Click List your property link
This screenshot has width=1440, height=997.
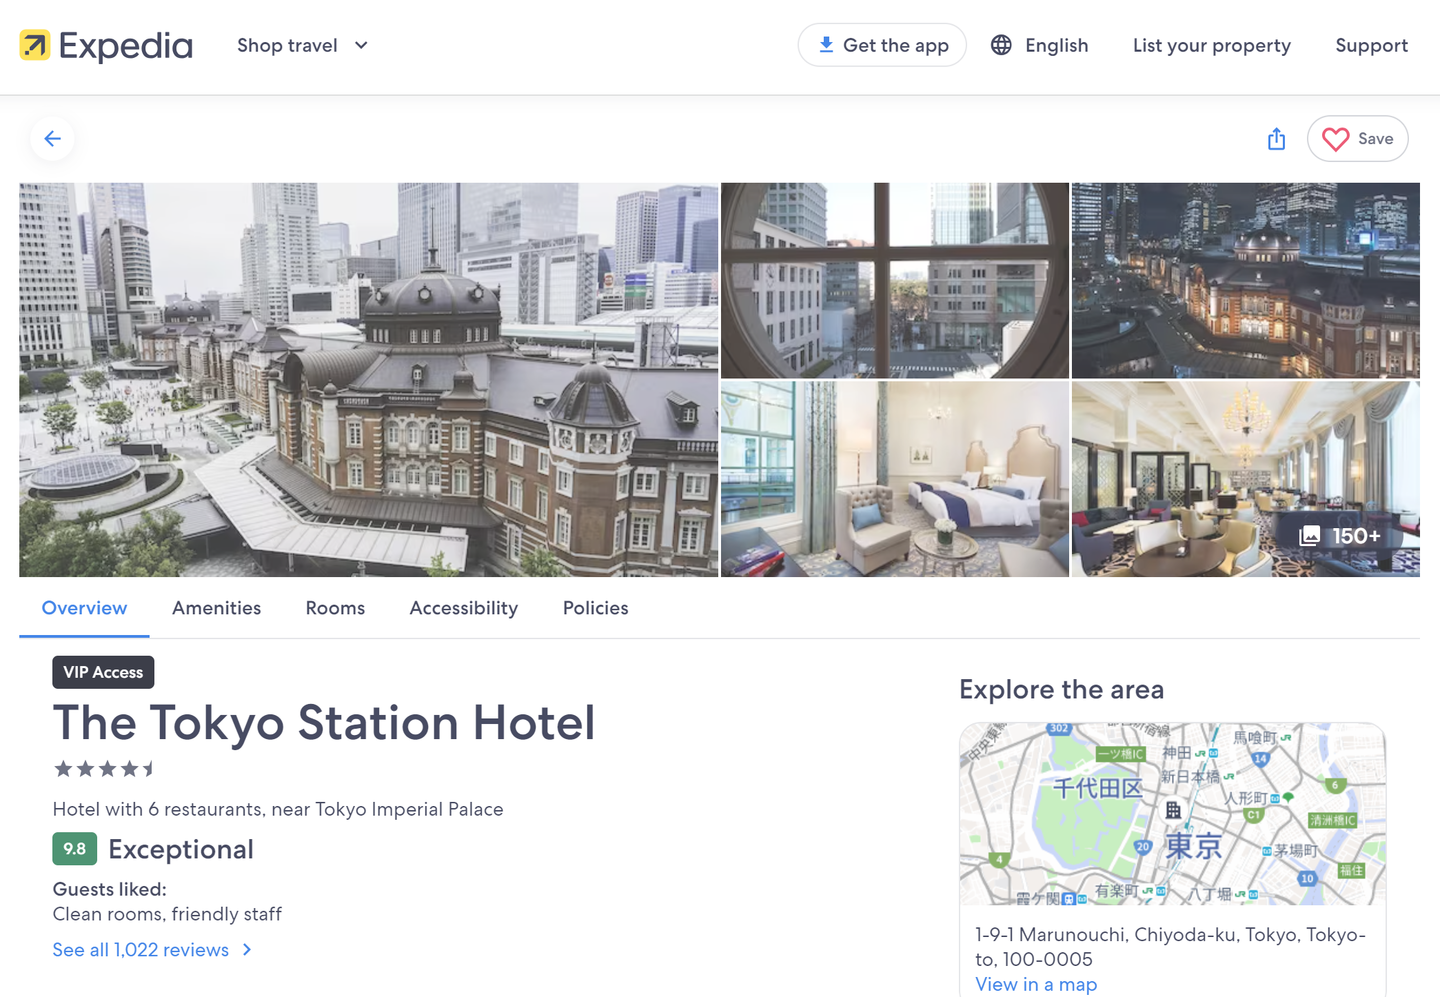1211,46
